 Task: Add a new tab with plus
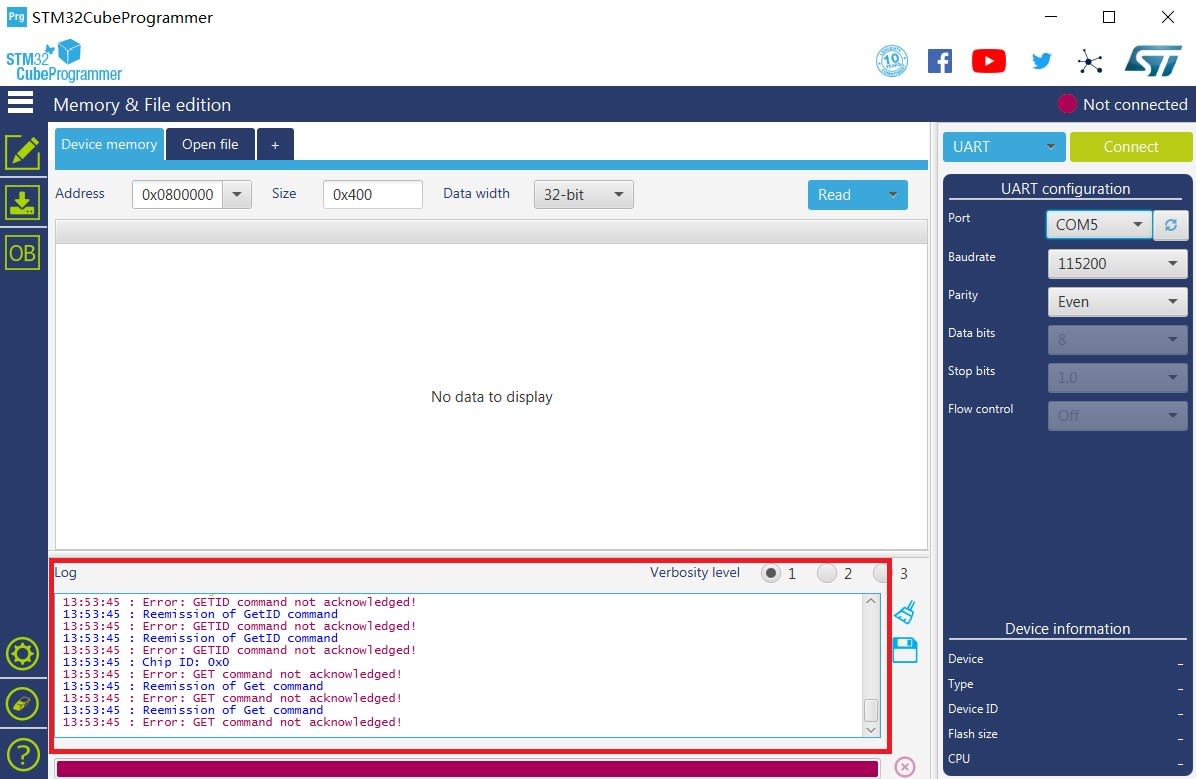(275, 144)
